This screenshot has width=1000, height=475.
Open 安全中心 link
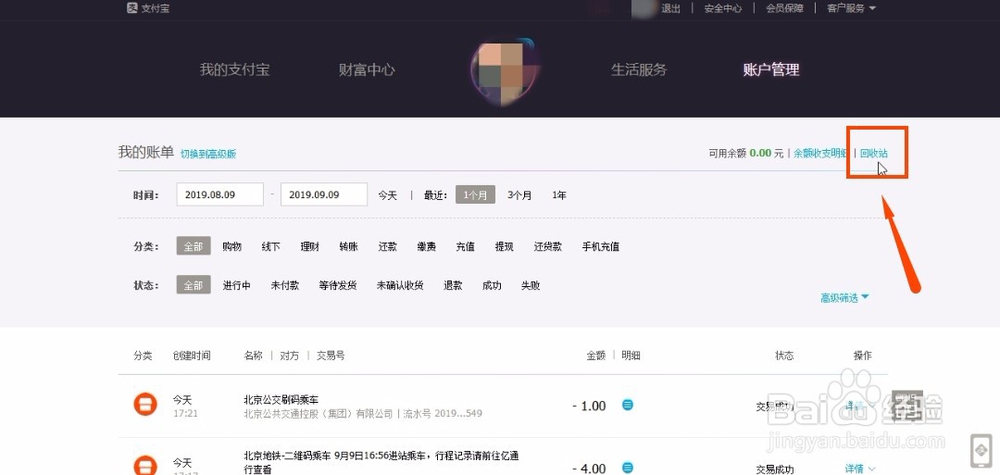723,8
